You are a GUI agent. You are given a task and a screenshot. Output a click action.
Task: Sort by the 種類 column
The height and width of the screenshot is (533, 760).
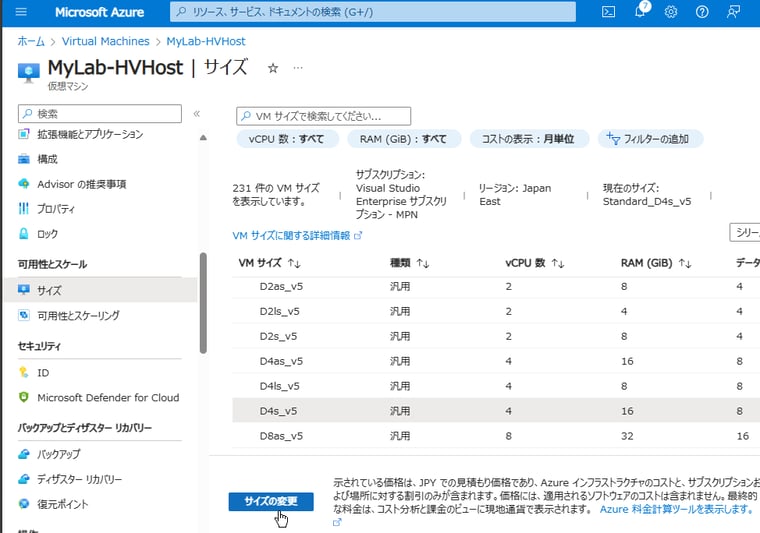click(410, 263)
